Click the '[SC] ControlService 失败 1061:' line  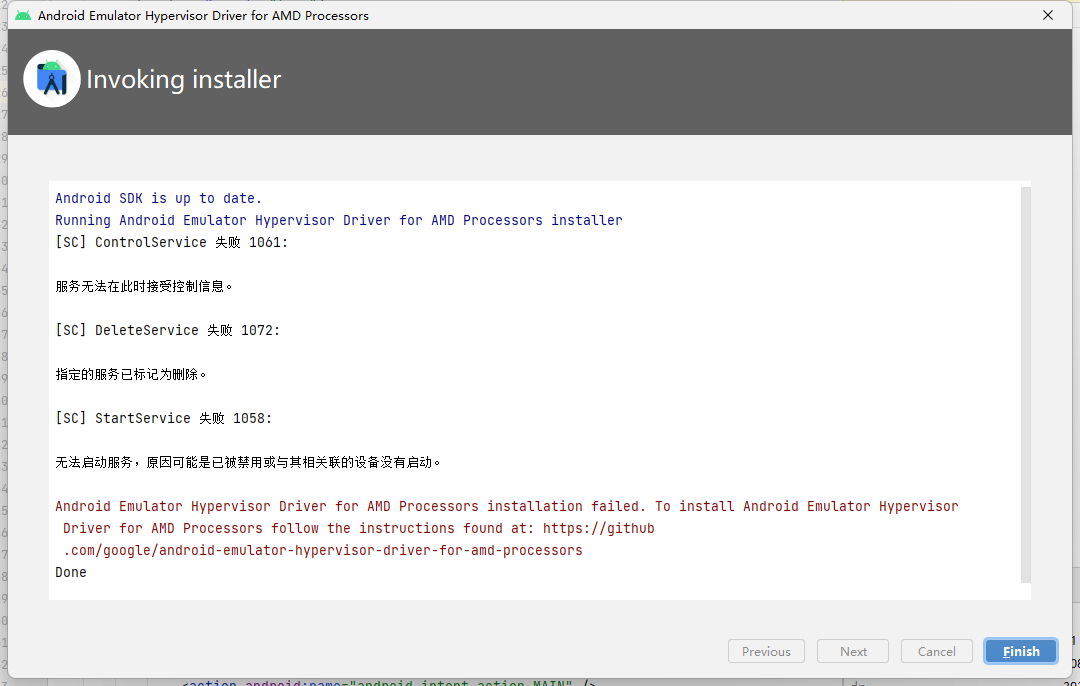point(172,242)
